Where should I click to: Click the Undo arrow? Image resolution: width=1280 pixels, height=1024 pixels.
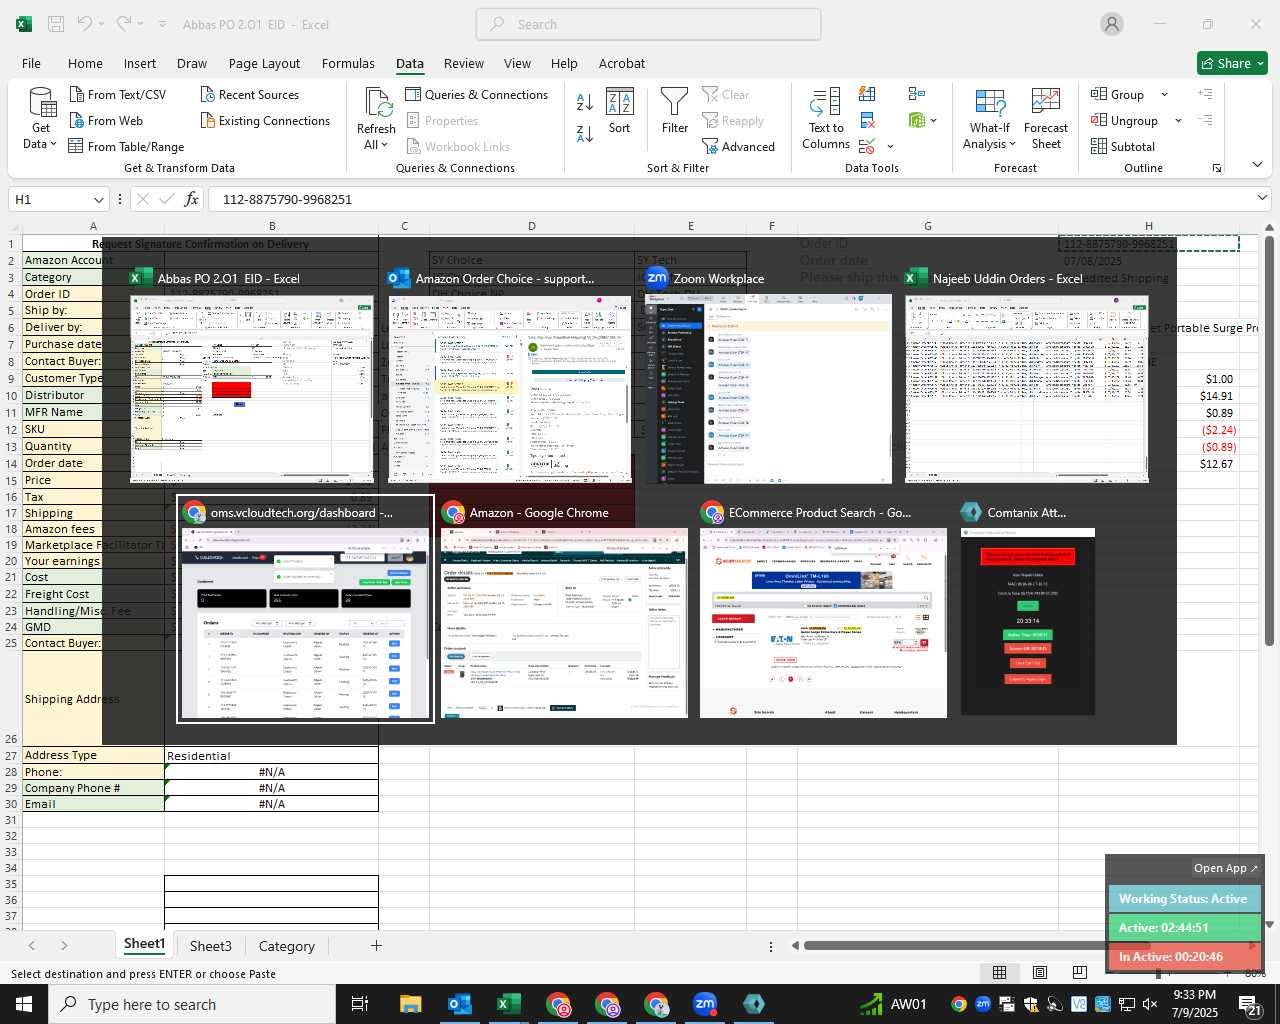coord(85,24)
